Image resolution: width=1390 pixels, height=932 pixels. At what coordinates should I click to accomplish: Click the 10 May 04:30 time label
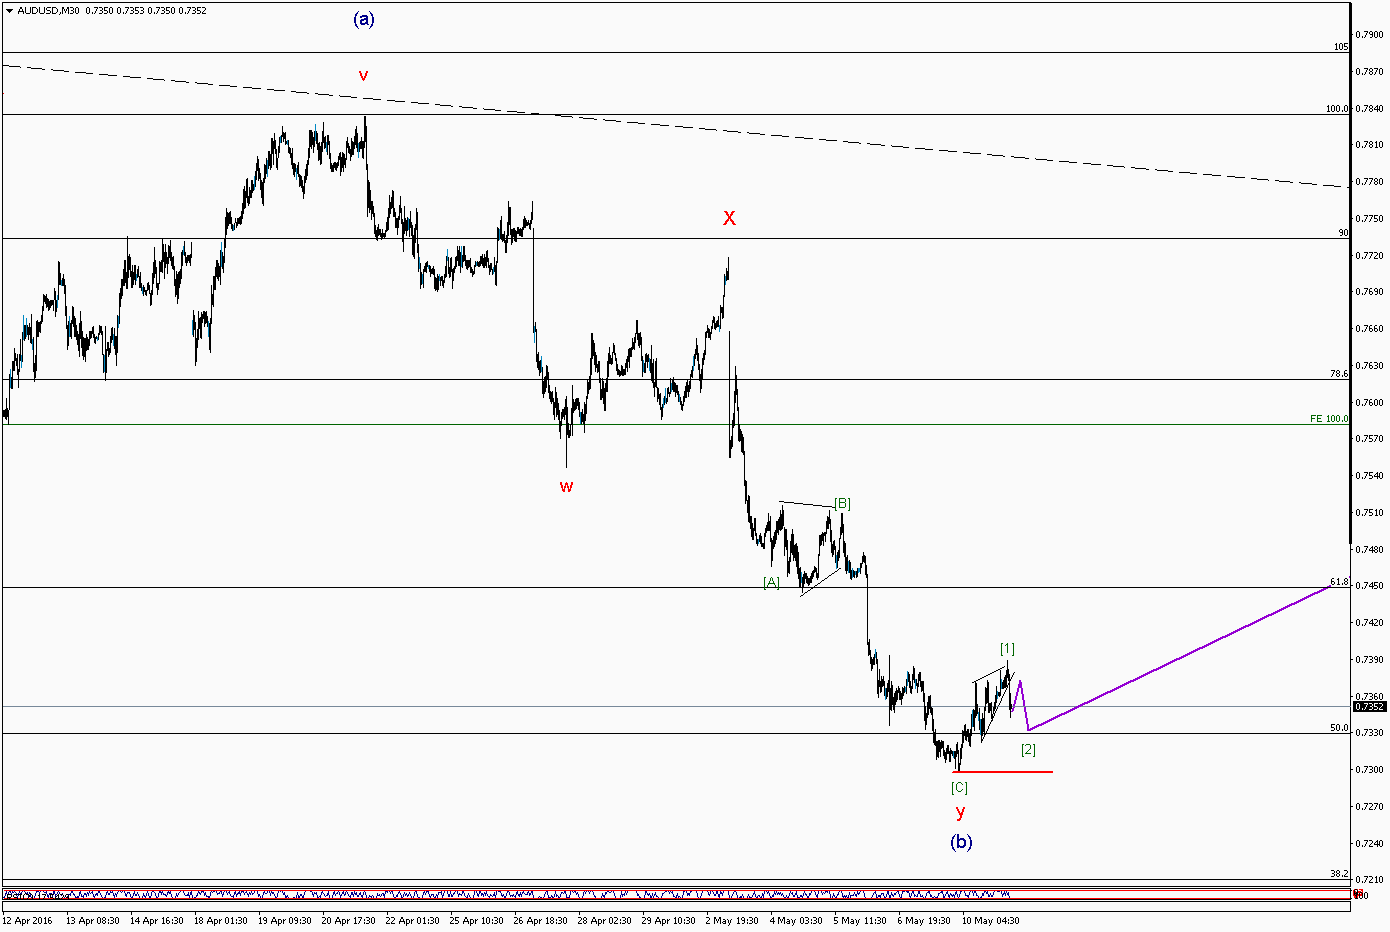[991, 920]
